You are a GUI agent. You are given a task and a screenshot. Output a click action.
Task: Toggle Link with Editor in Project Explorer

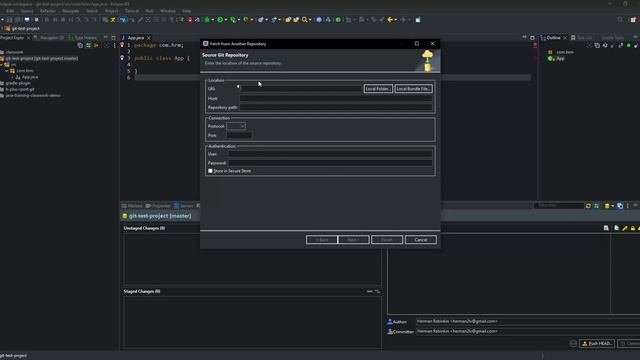click(x=88, y=45)
